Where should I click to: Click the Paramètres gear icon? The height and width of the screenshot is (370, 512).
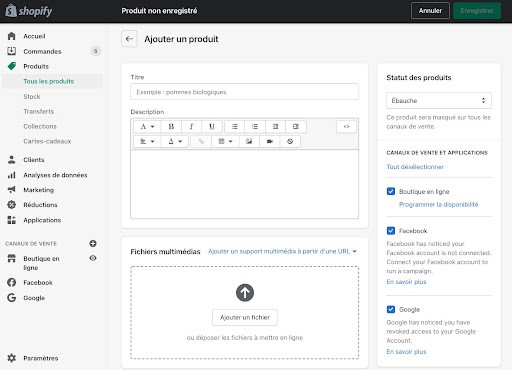click(x=12, y=358)
